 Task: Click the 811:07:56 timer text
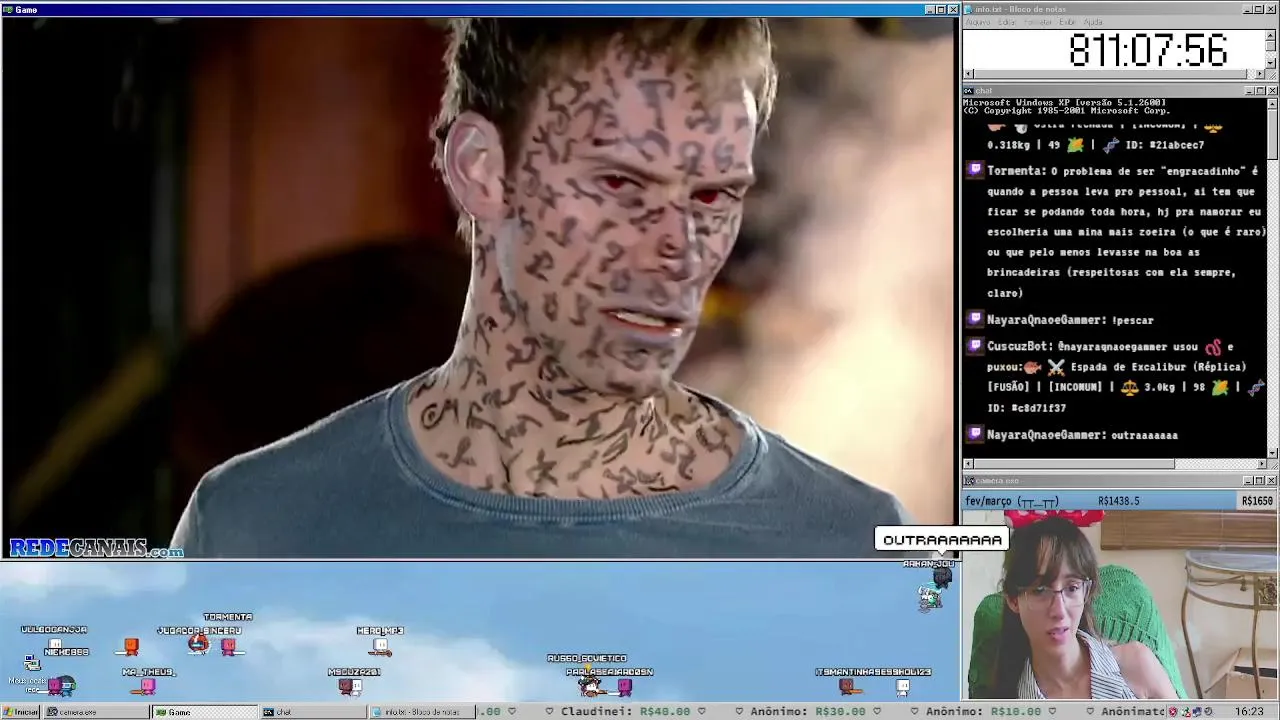[1147, 50]
